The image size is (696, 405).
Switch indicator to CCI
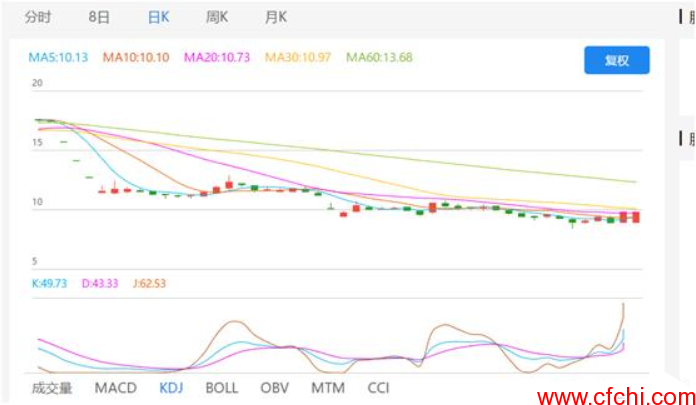point(378,388)
